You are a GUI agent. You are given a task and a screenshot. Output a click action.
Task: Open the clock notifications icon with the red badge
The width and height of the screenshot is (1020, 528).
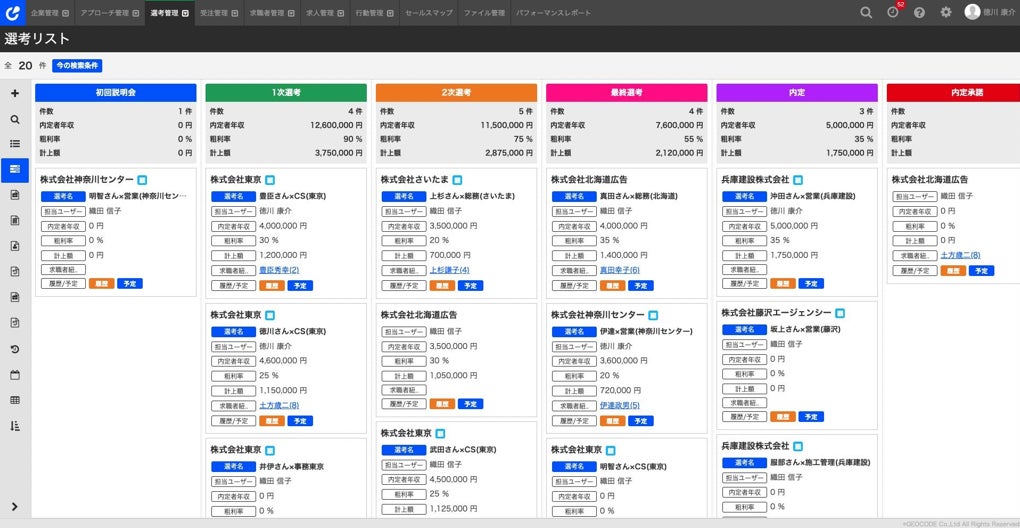[x=892, y=12]
